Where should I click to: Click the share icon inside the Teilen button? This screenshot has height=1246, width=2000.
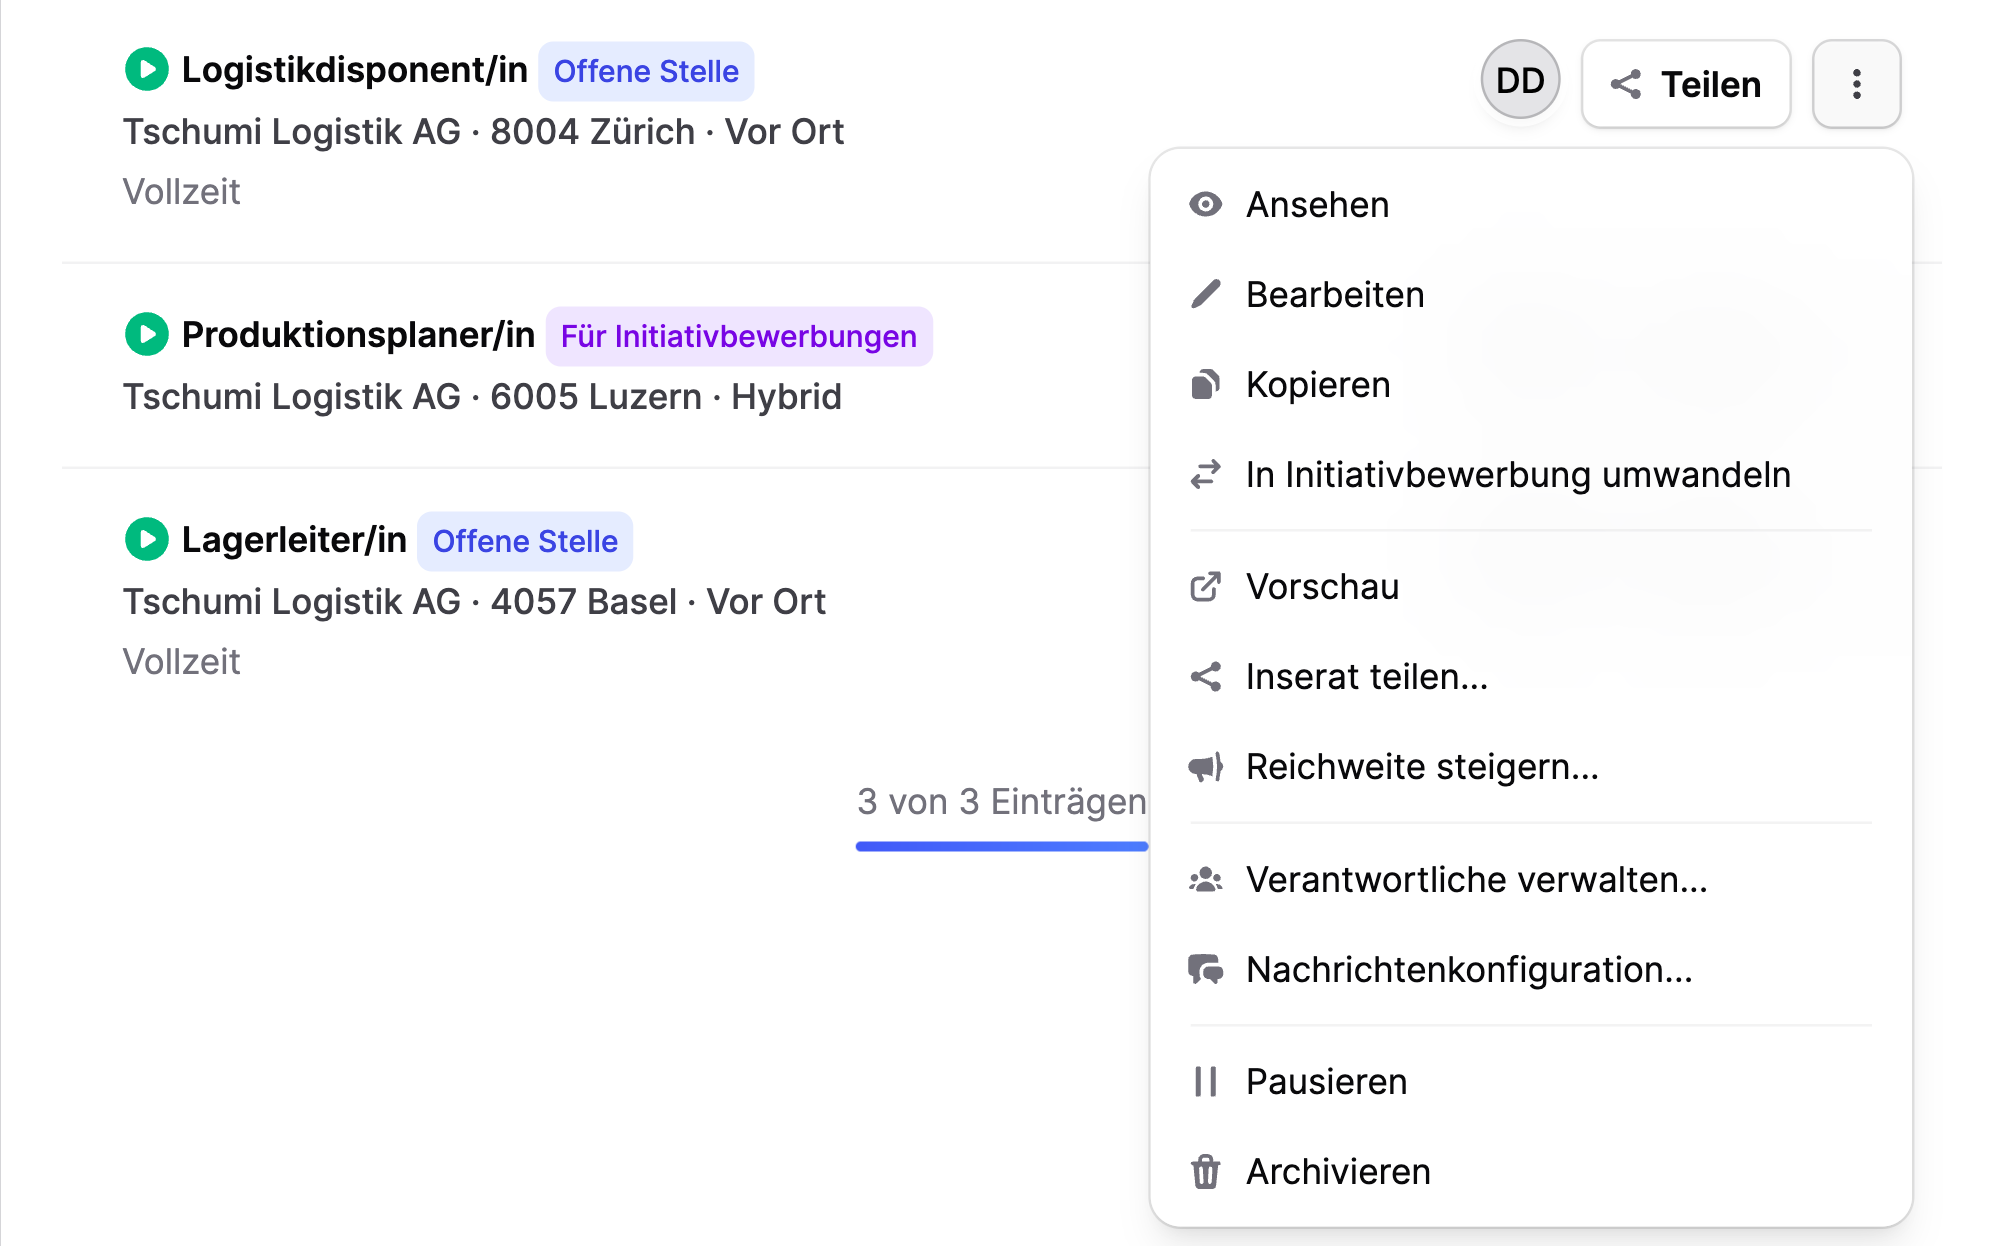pyautogui.click(x=1626, y=84)
